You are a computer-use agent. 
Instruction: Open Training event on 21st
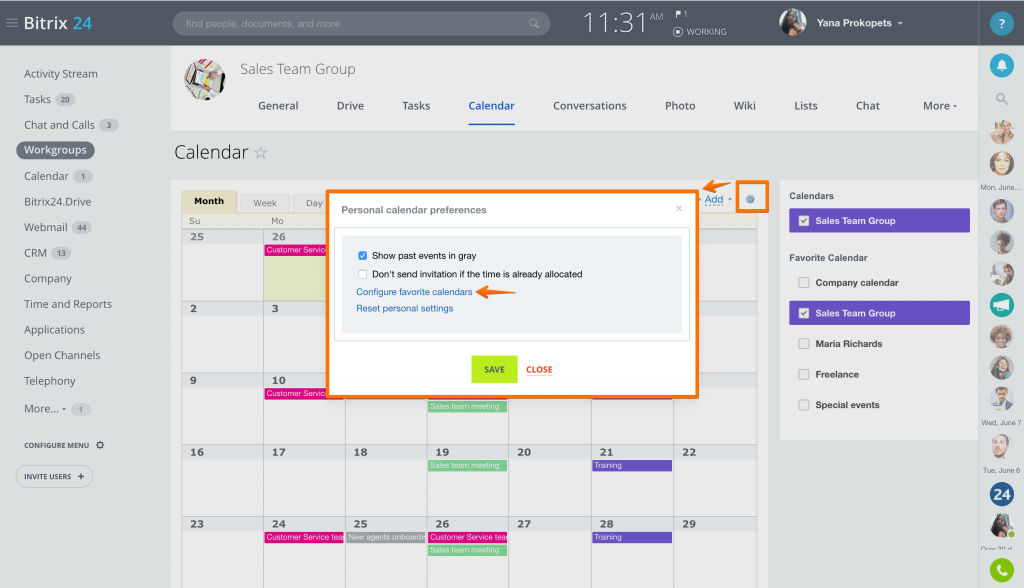(632, 465)
